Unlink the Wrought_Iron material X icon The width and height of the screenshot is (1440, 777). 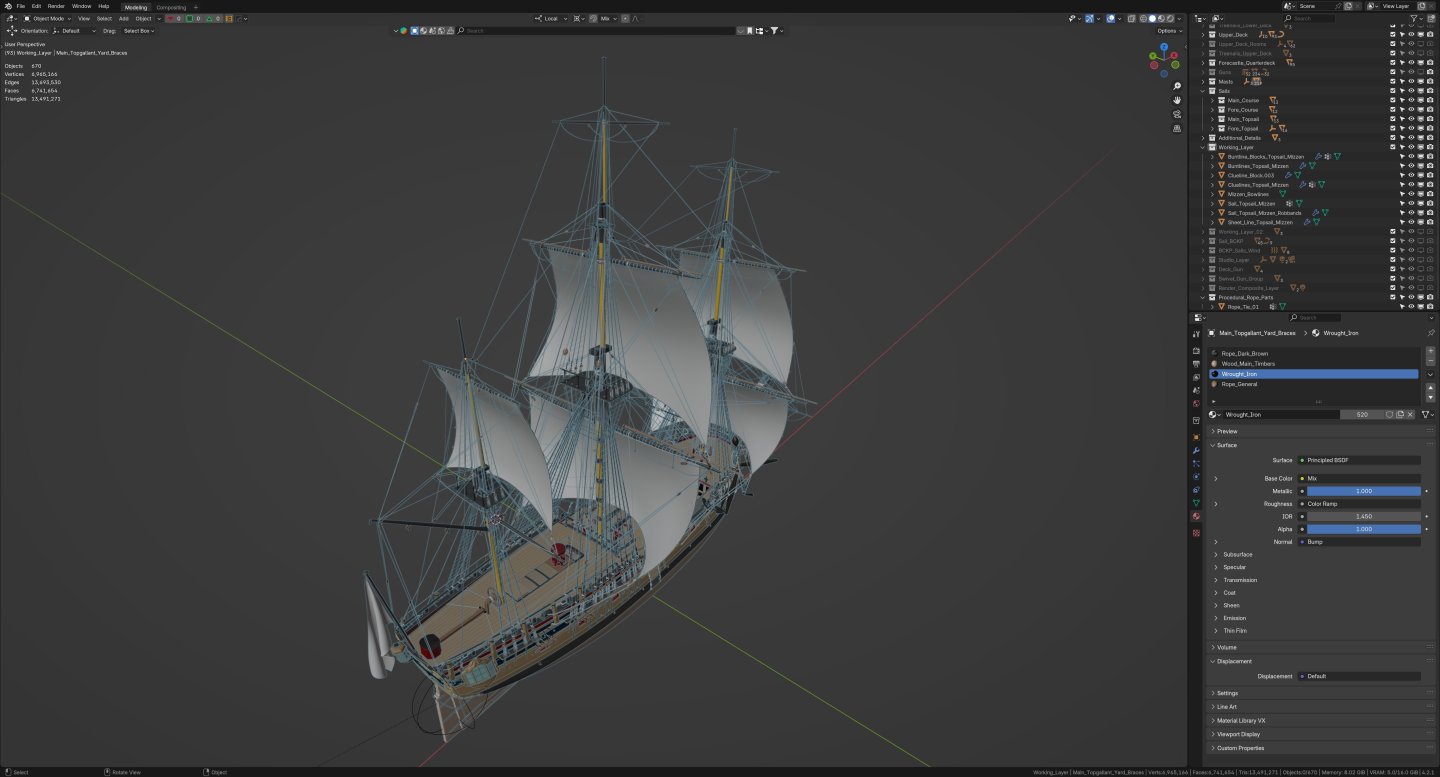pyautogui.click(x=1411, y=414)
